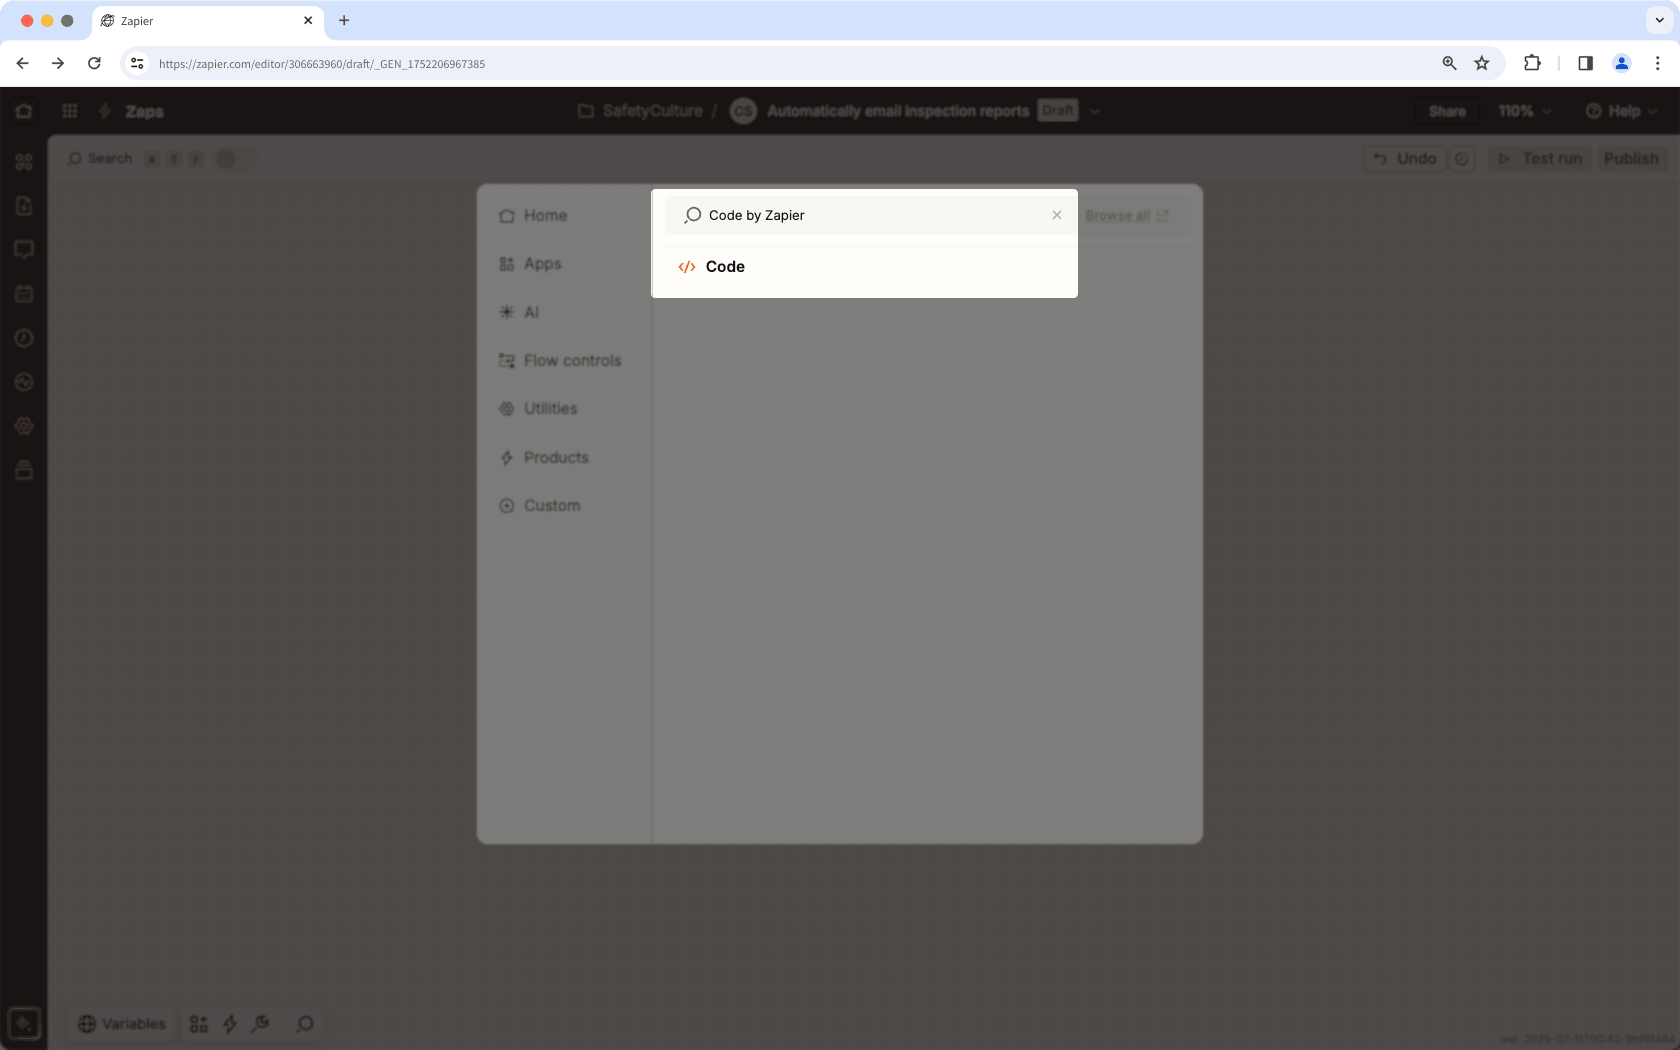Select the Zapier browser tab

[207, 21]
